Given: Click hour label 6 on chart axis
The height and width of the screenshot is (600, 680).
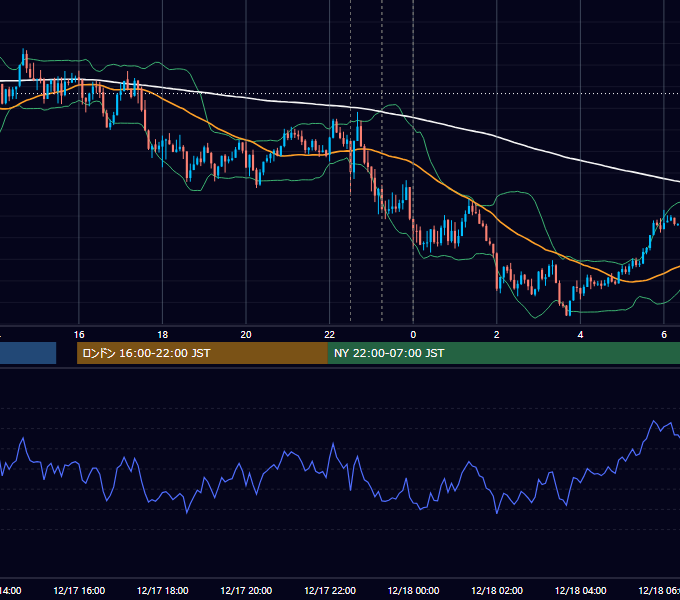Looking at the screenshot, I should (664, 335).
